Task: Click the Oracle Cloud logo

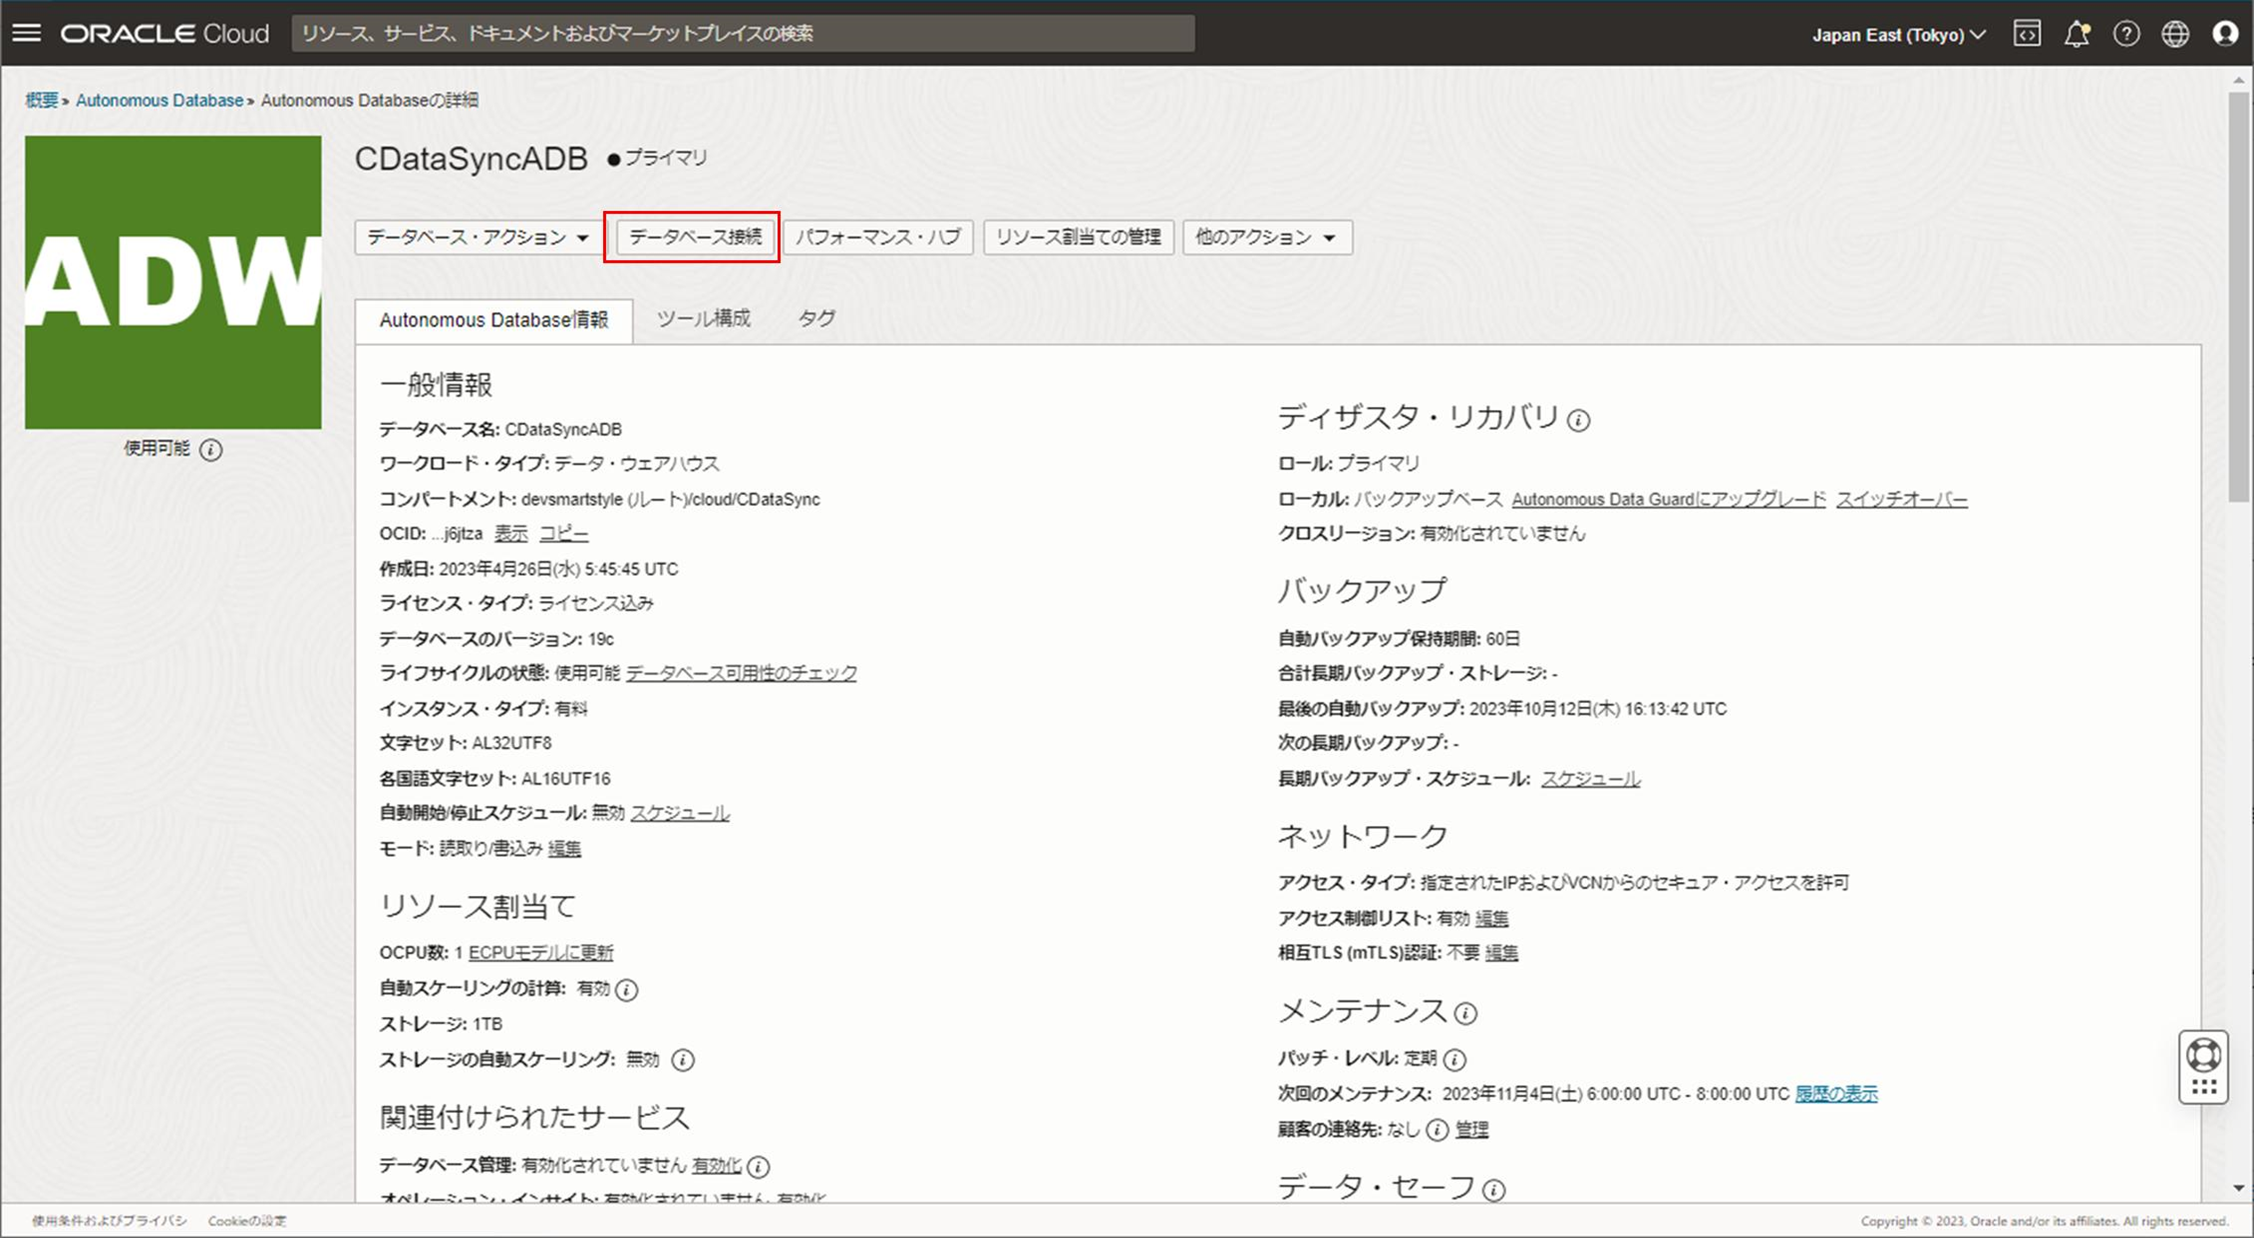Action: [164, 33]
